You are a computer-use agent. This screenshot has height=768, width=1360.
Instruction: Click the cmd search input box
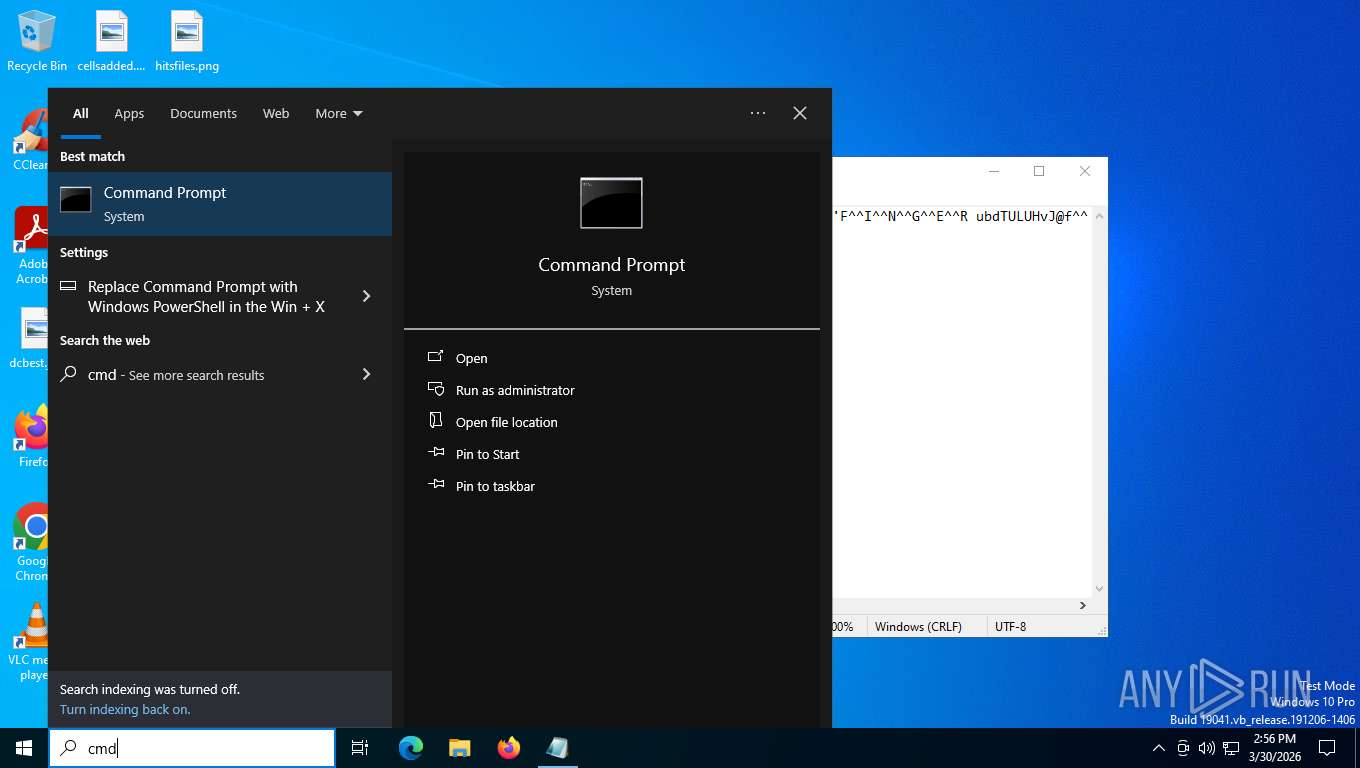192,748
